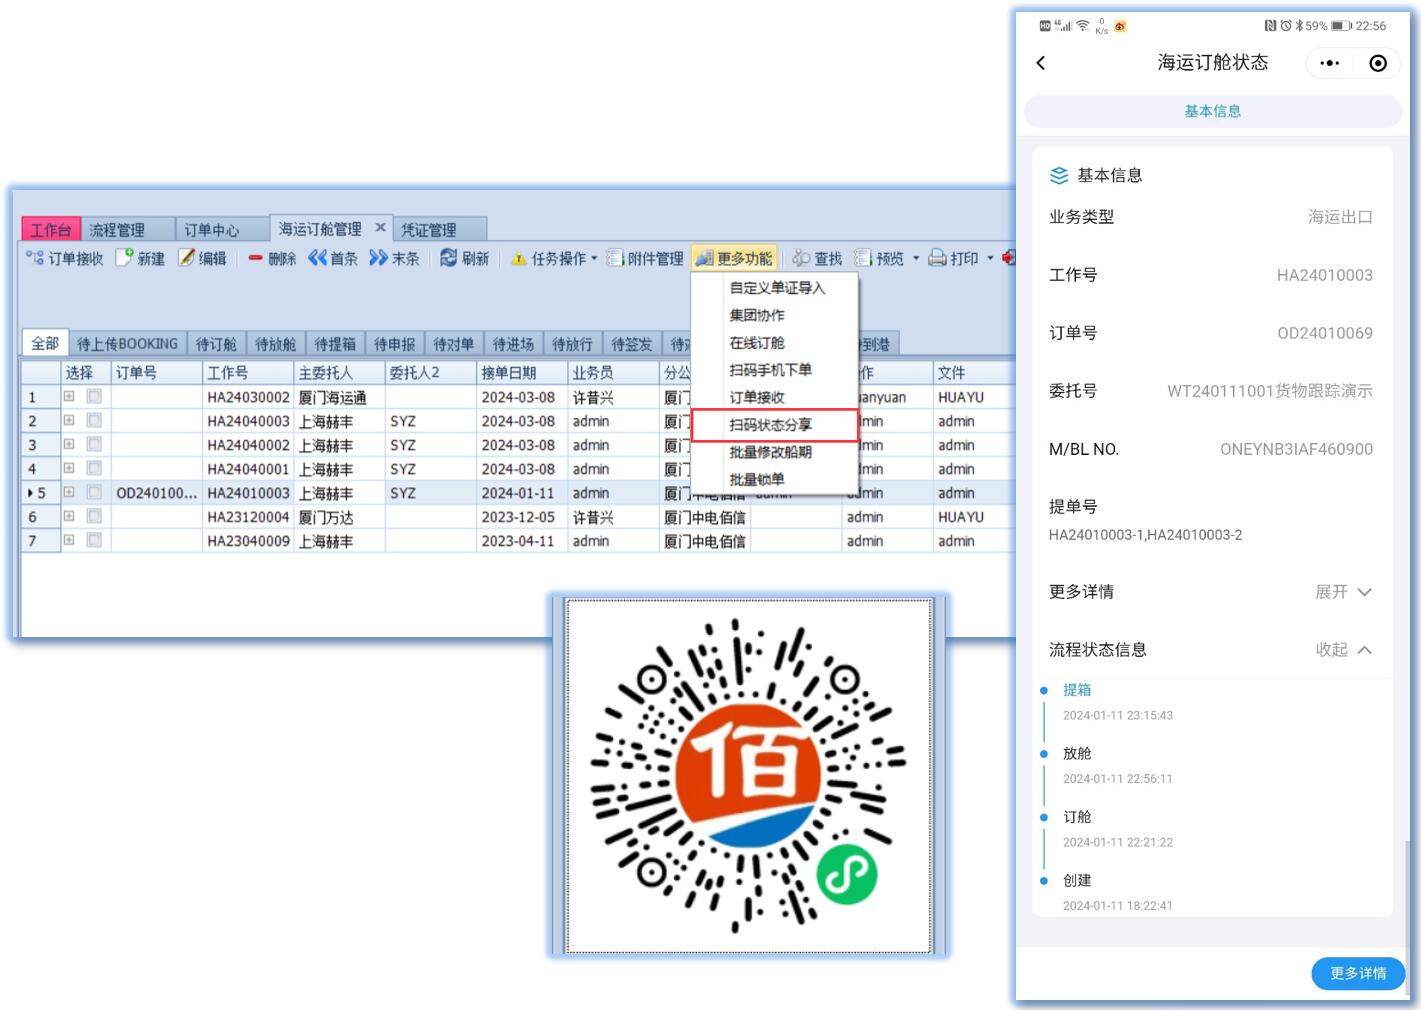Click the 更多功能 toolbar button
The image size is (1421, 1010).
[735, 258]
